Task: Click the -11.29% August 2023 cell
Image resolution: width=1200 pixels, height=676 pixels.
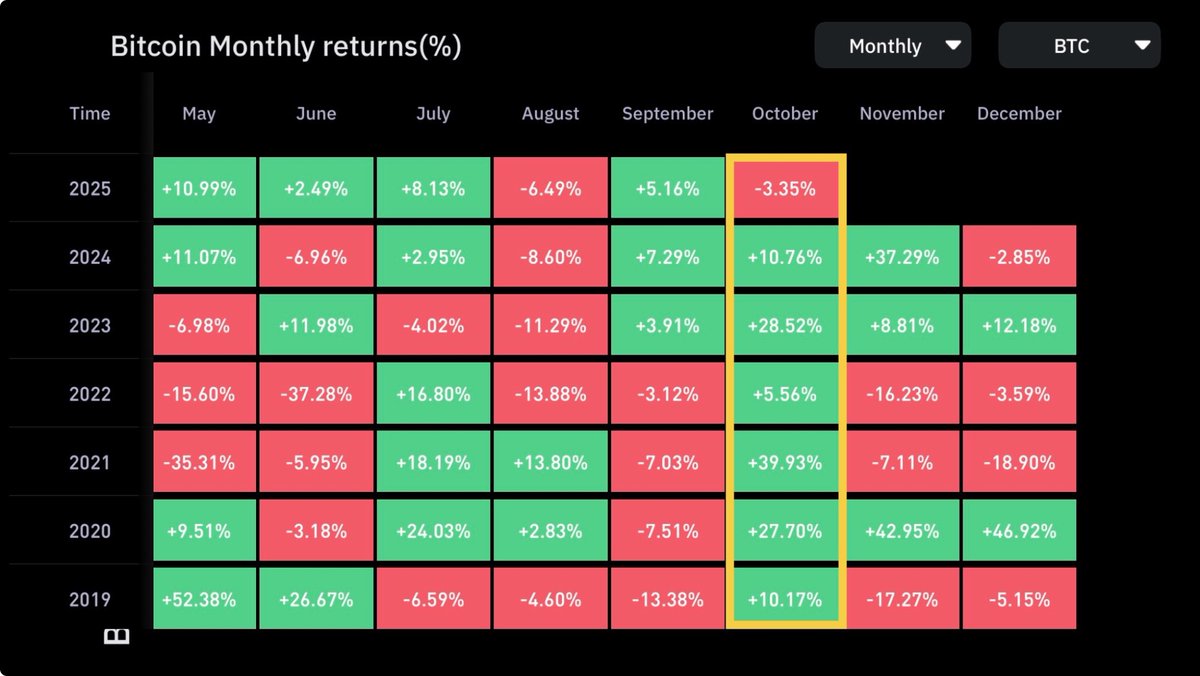Action: point(550,326)
